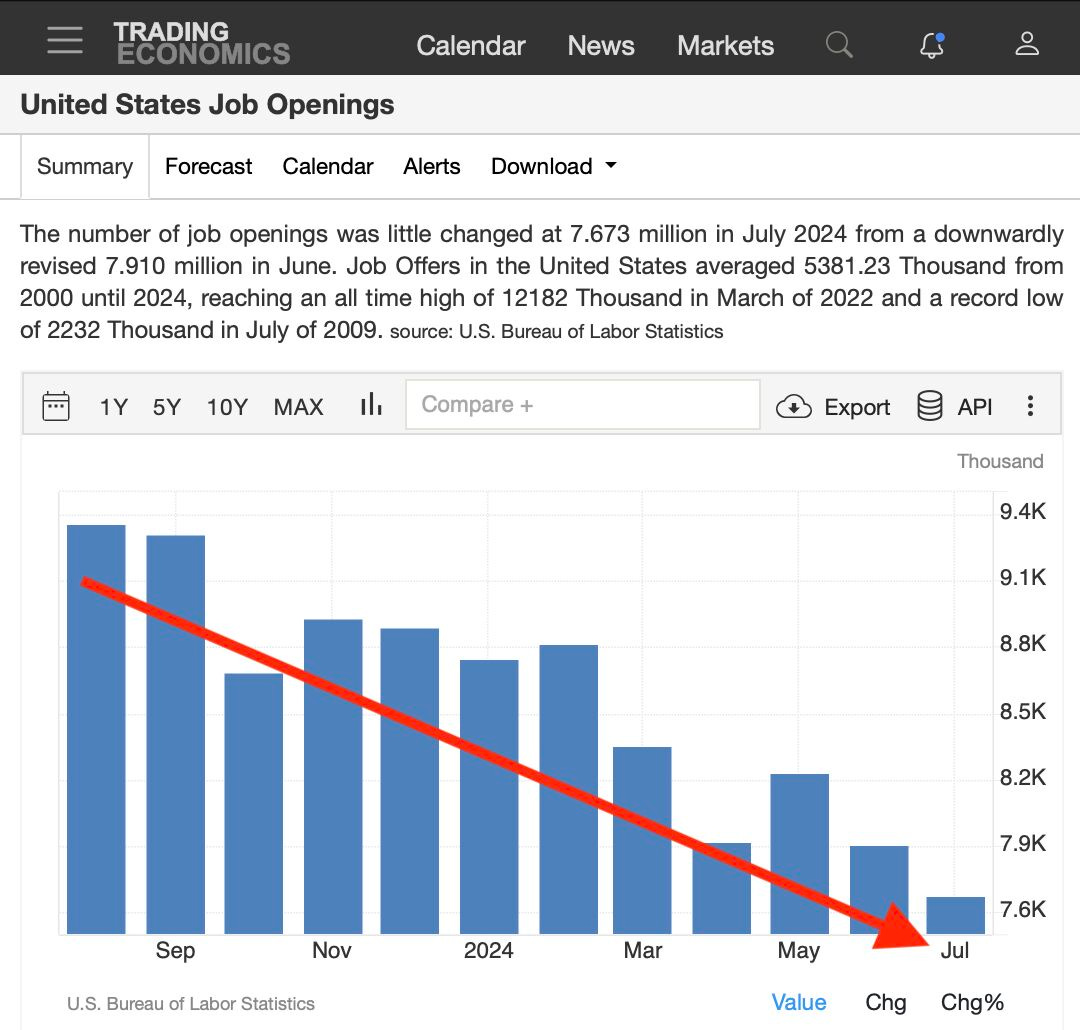Go to Markets in top navigation
1080x1030 pixels.
click(725, 46)
